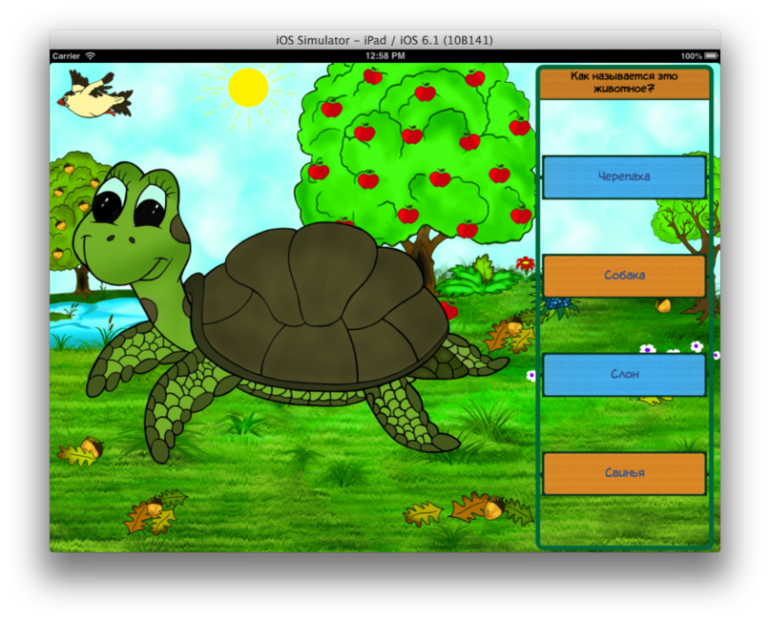Tap the turtle's smiling head
770x621 pixels.
tap(128, 225)
